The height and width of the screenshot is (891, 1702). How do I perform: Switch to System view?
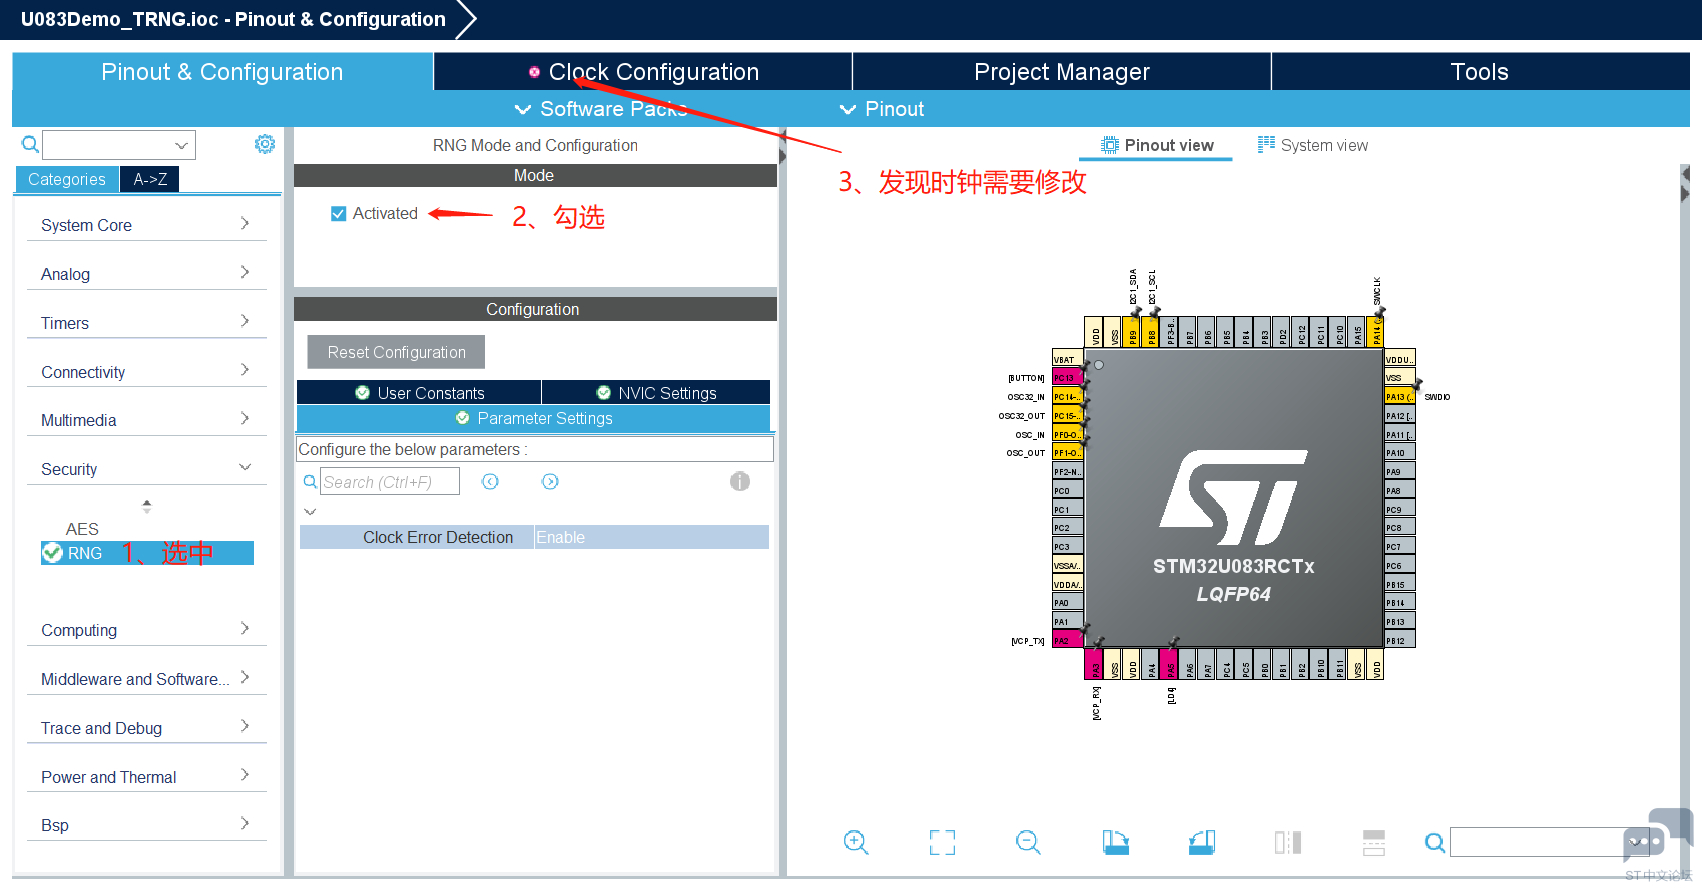tap(1313, 145)
